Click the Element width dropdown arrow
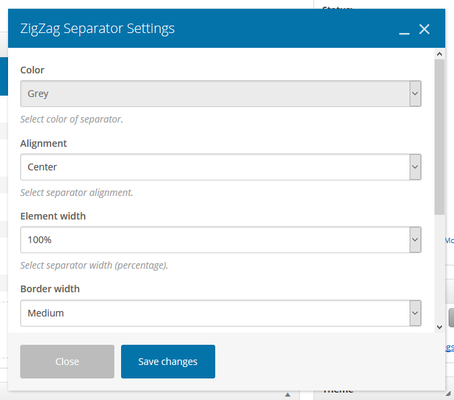 coord(415,240)
